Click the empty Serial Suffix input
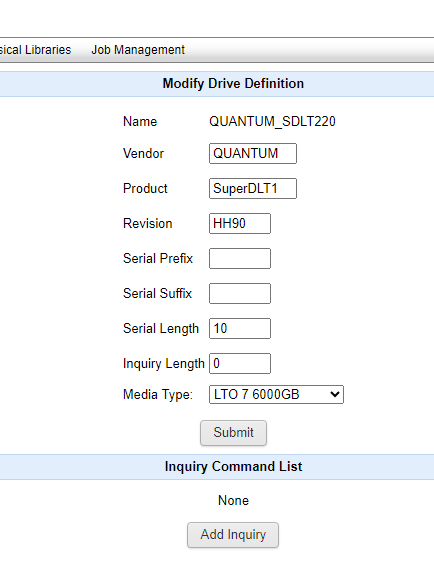This screenshot has width=434, height=580. (240, 293)
